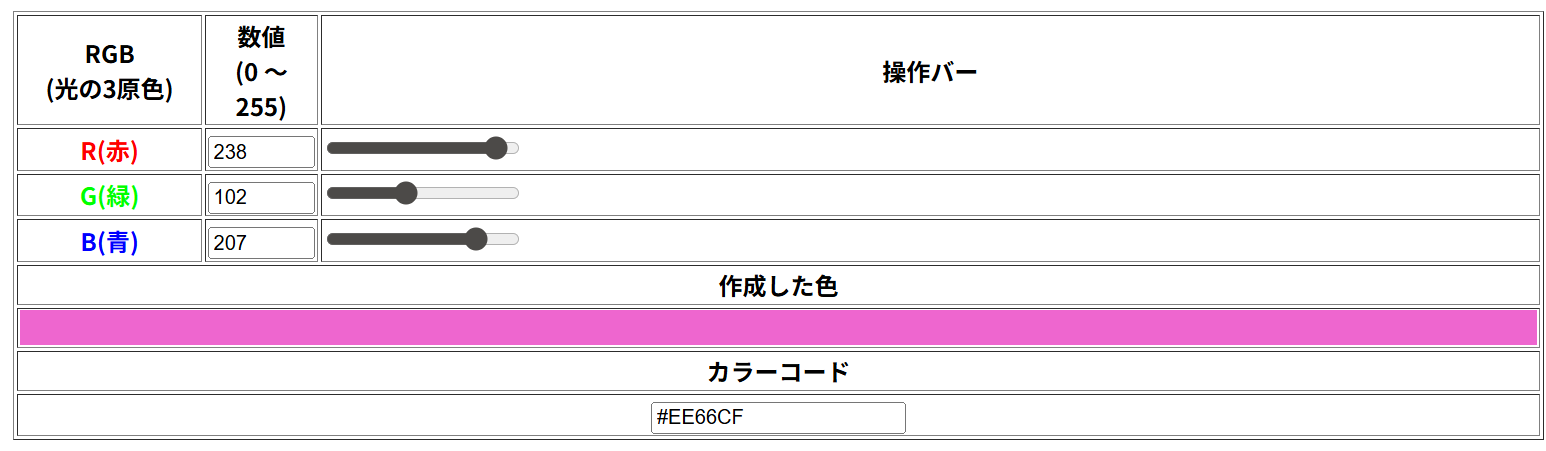
Task: Click the カラーコード heading
Action: pos(778,372)
